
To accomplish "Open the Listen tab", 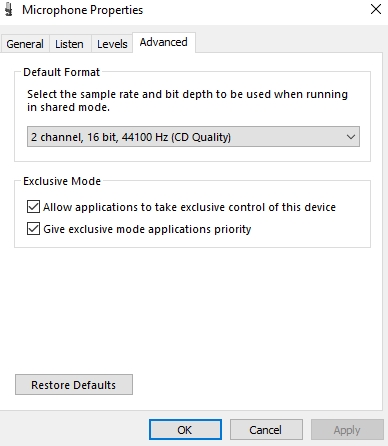I will pos(69,44).
